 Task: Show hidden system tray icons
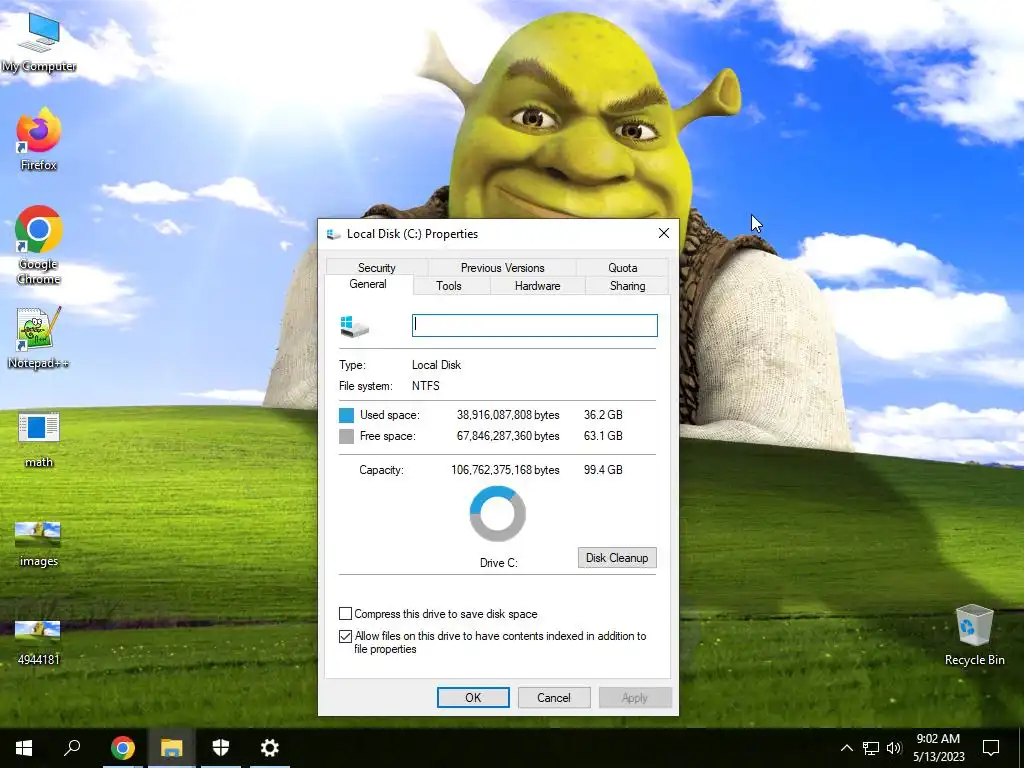(846, 748)
